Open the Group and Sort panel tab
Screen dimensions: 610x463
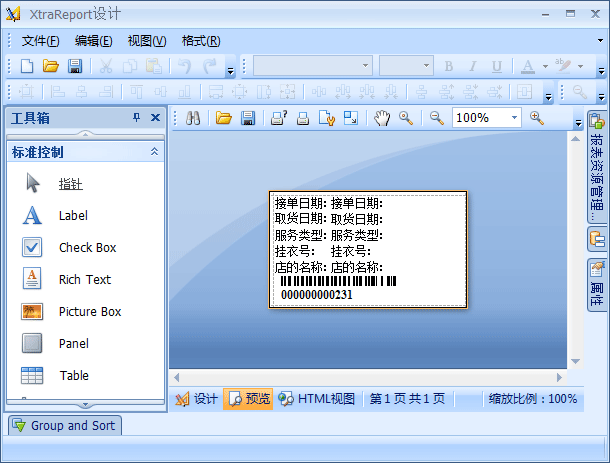click(65, 425)
